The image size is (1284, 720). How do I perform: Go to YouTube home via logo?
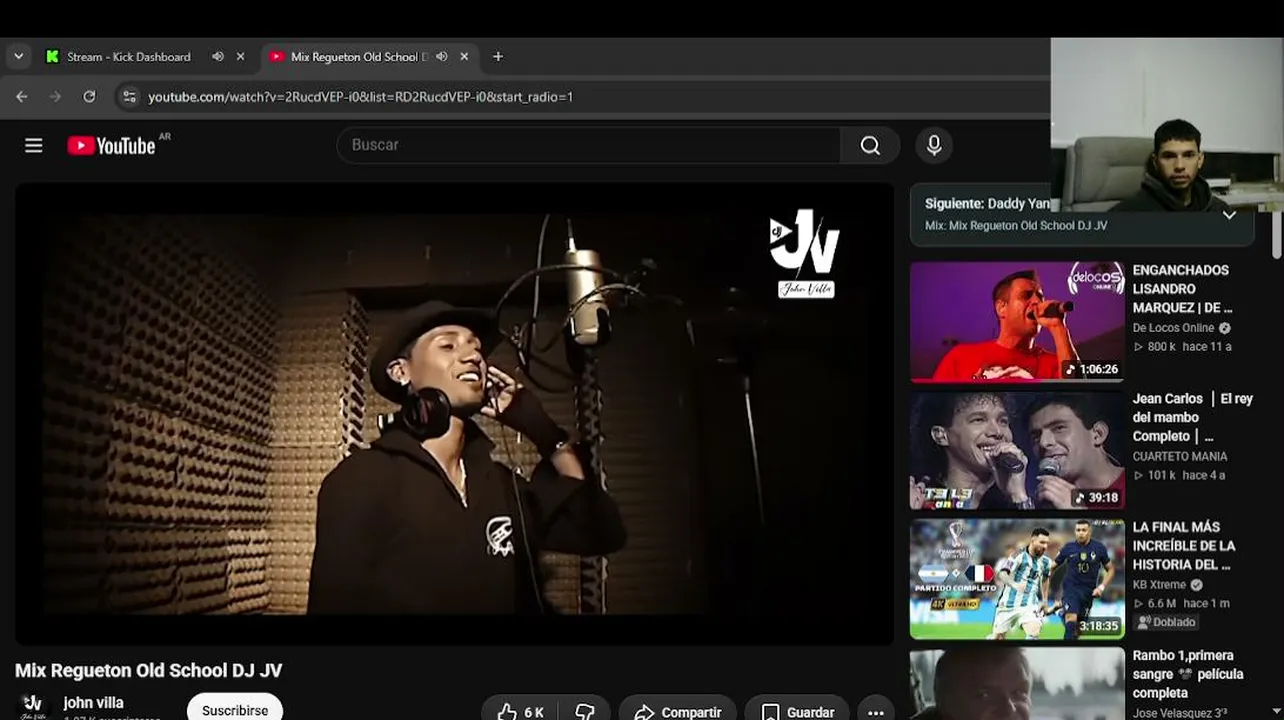tap(111, 146)
